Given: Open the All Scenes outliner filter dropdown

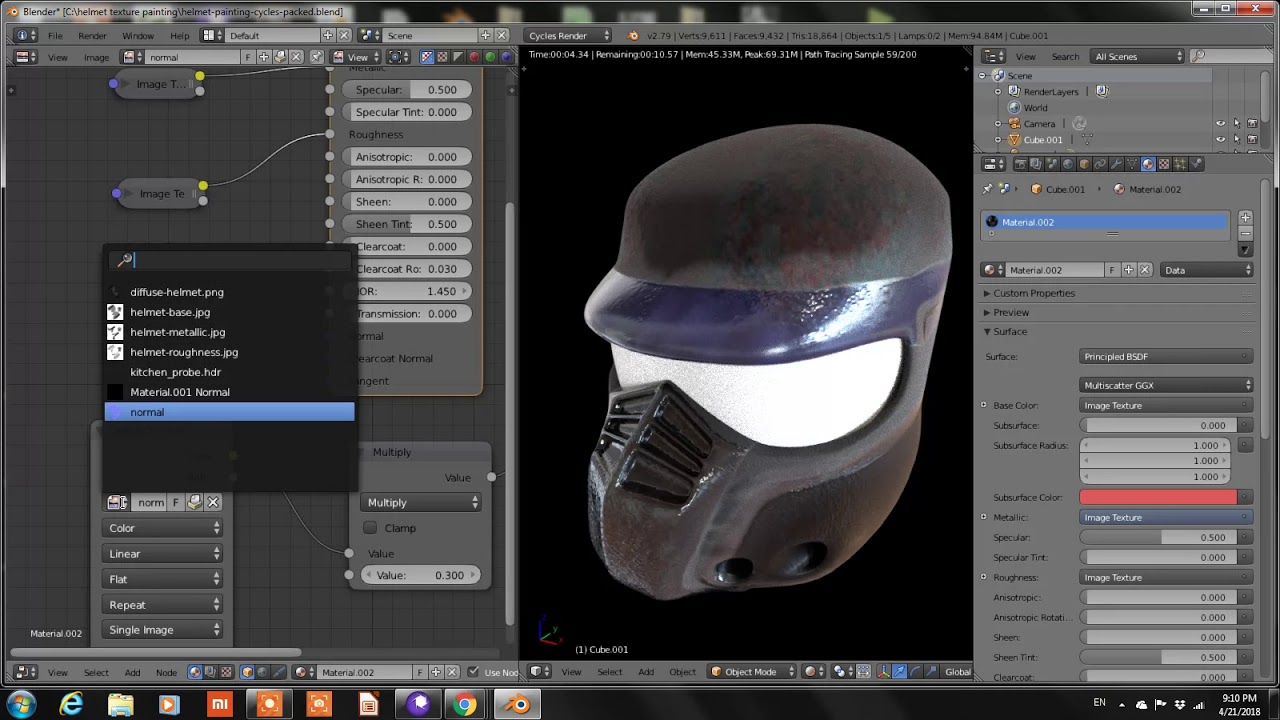Looking at the screenshot, I should [x=1137, y=56].
